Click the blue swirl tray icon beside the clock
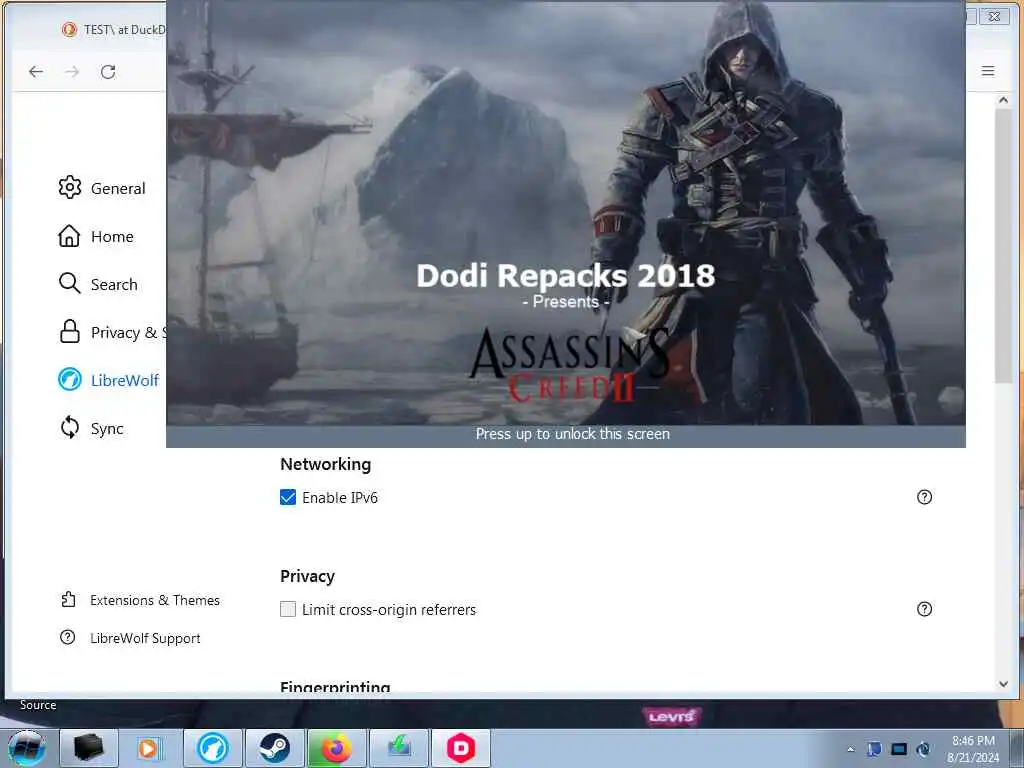 [x=923, y=749]
